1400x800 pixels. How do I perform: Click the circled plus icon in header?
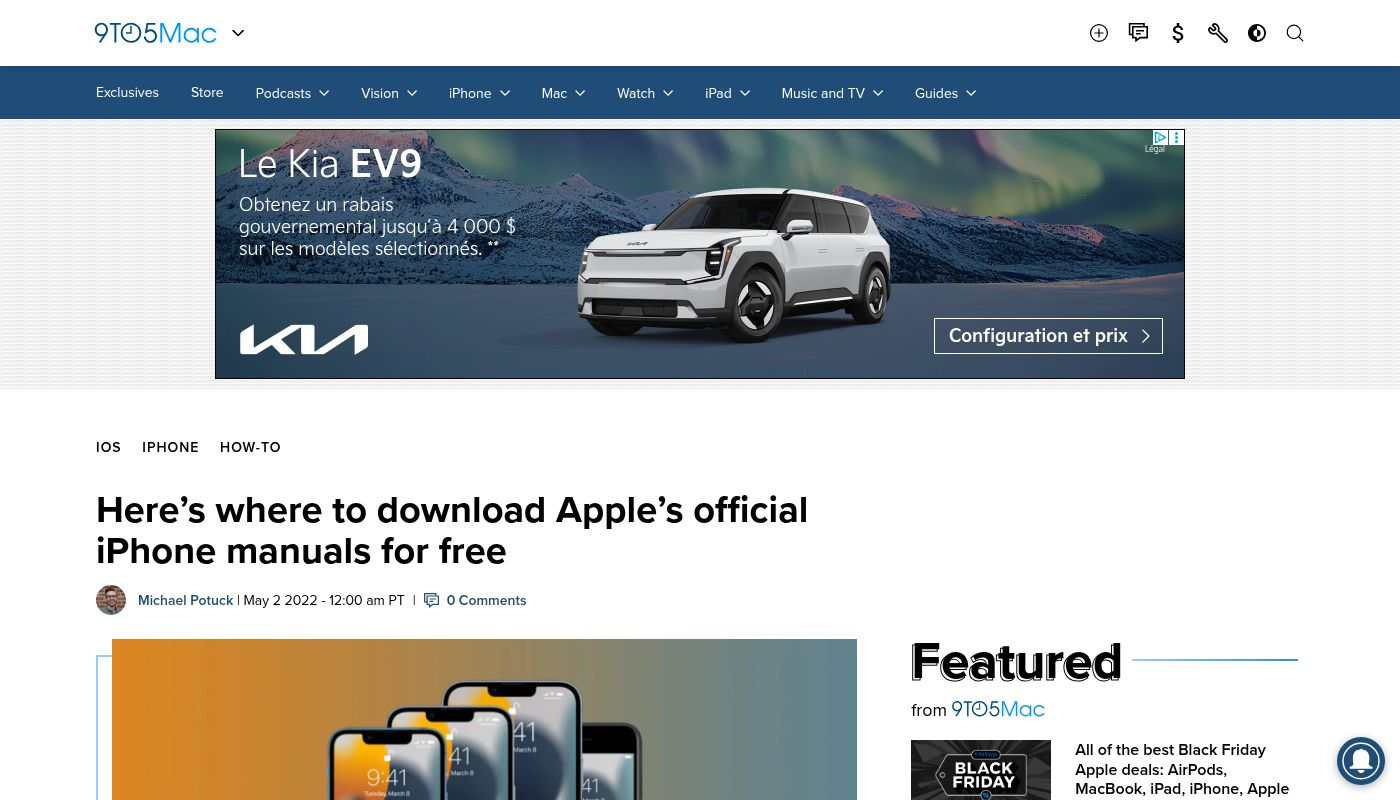[x=1099, y=33]
